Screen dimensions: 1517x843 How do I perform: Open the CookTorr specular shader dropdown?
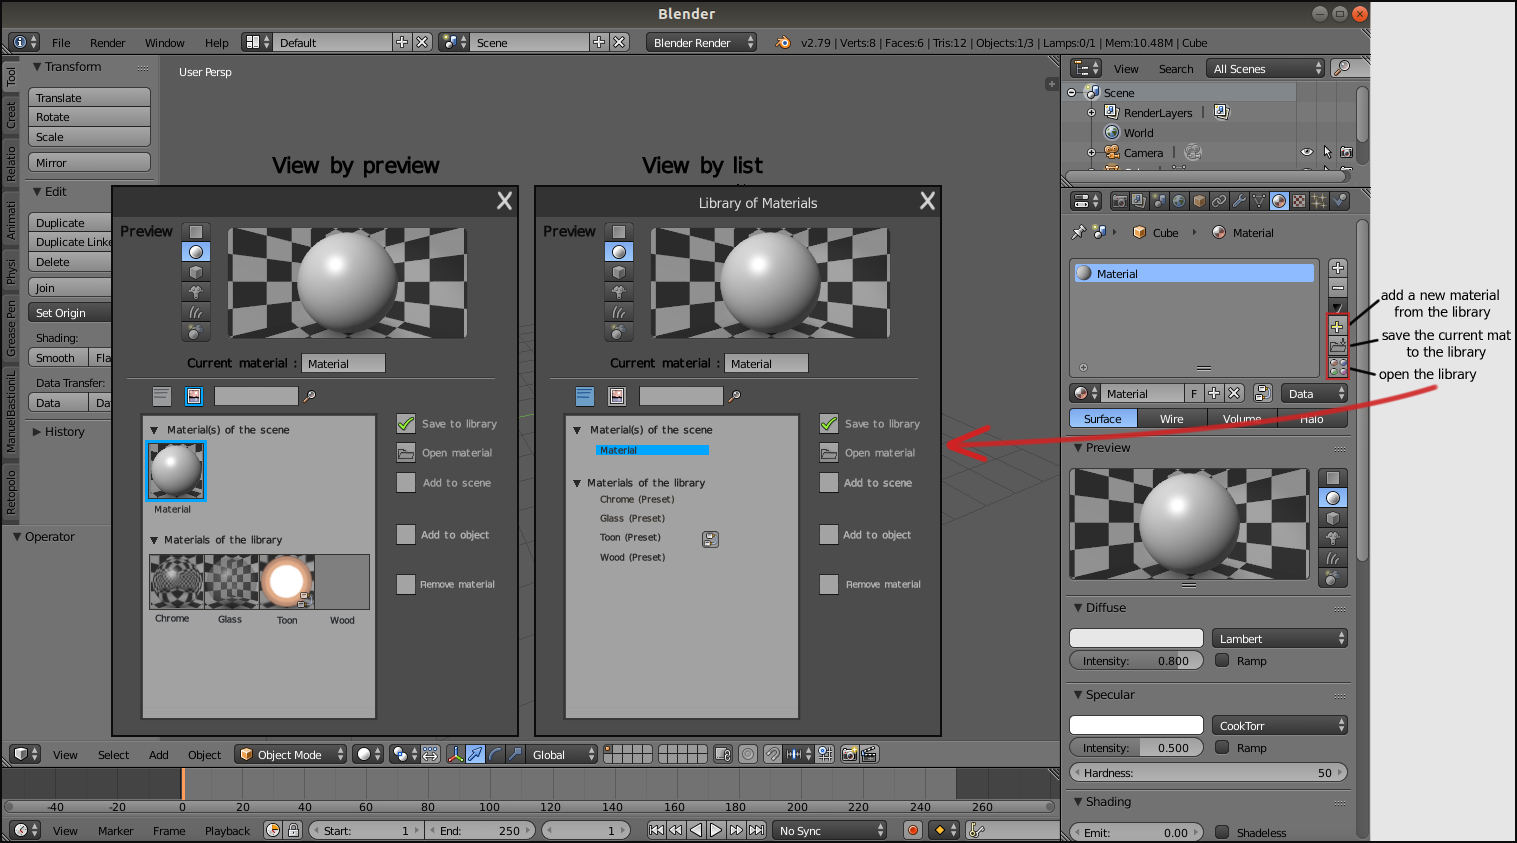coord(1280,725)
